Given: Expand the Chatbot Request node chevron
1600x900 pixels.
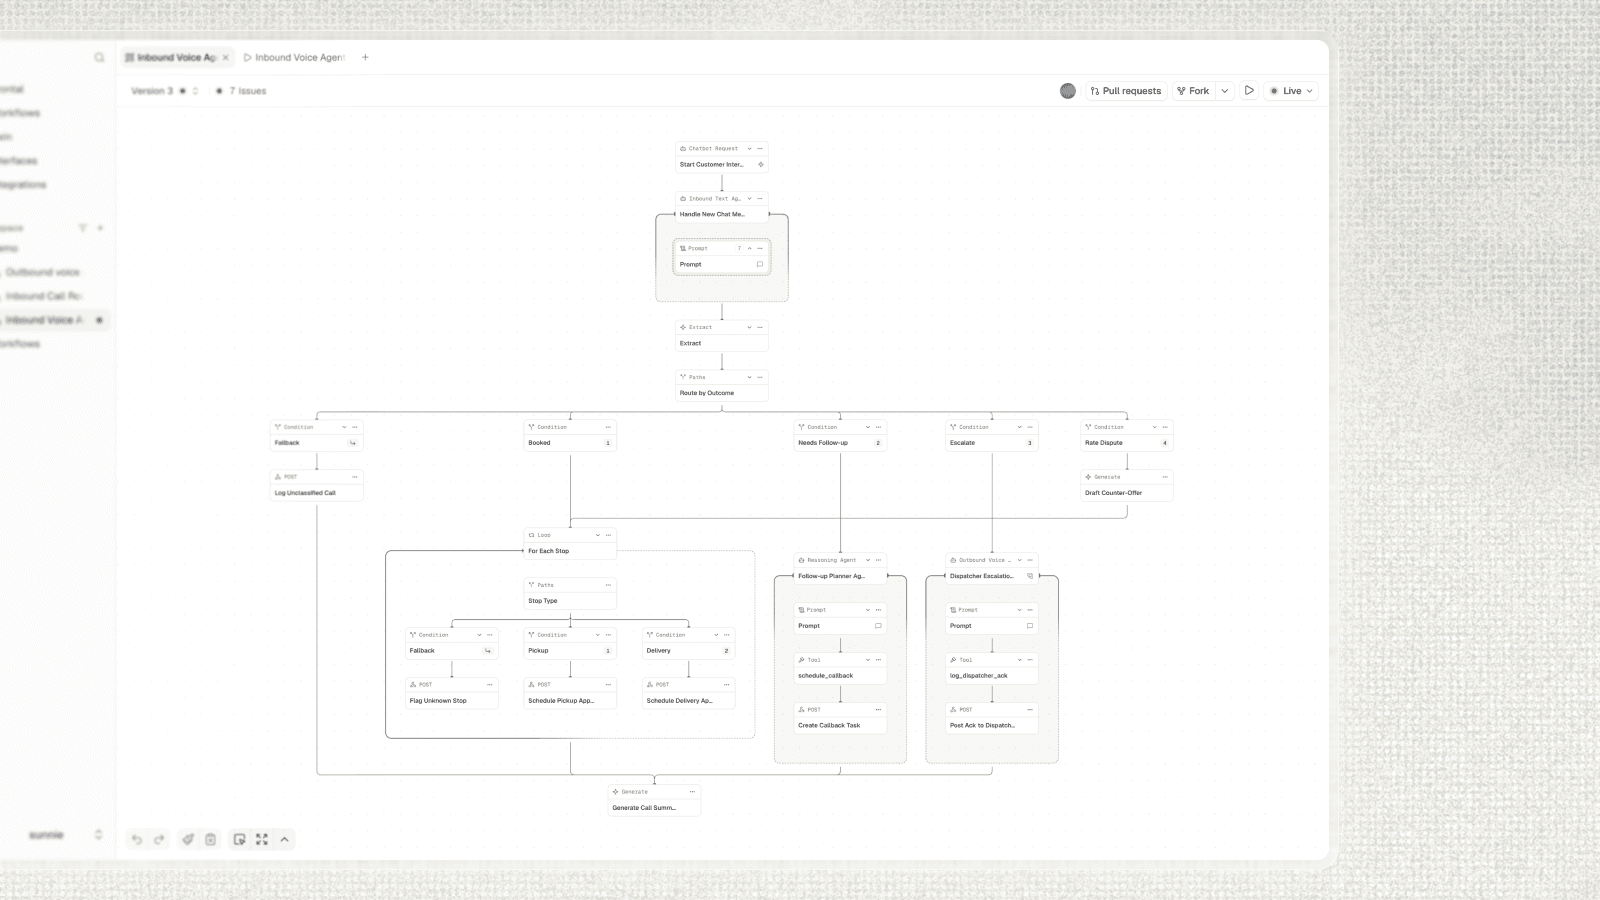Looking at the screenshot, I should (x=749, y=148).
